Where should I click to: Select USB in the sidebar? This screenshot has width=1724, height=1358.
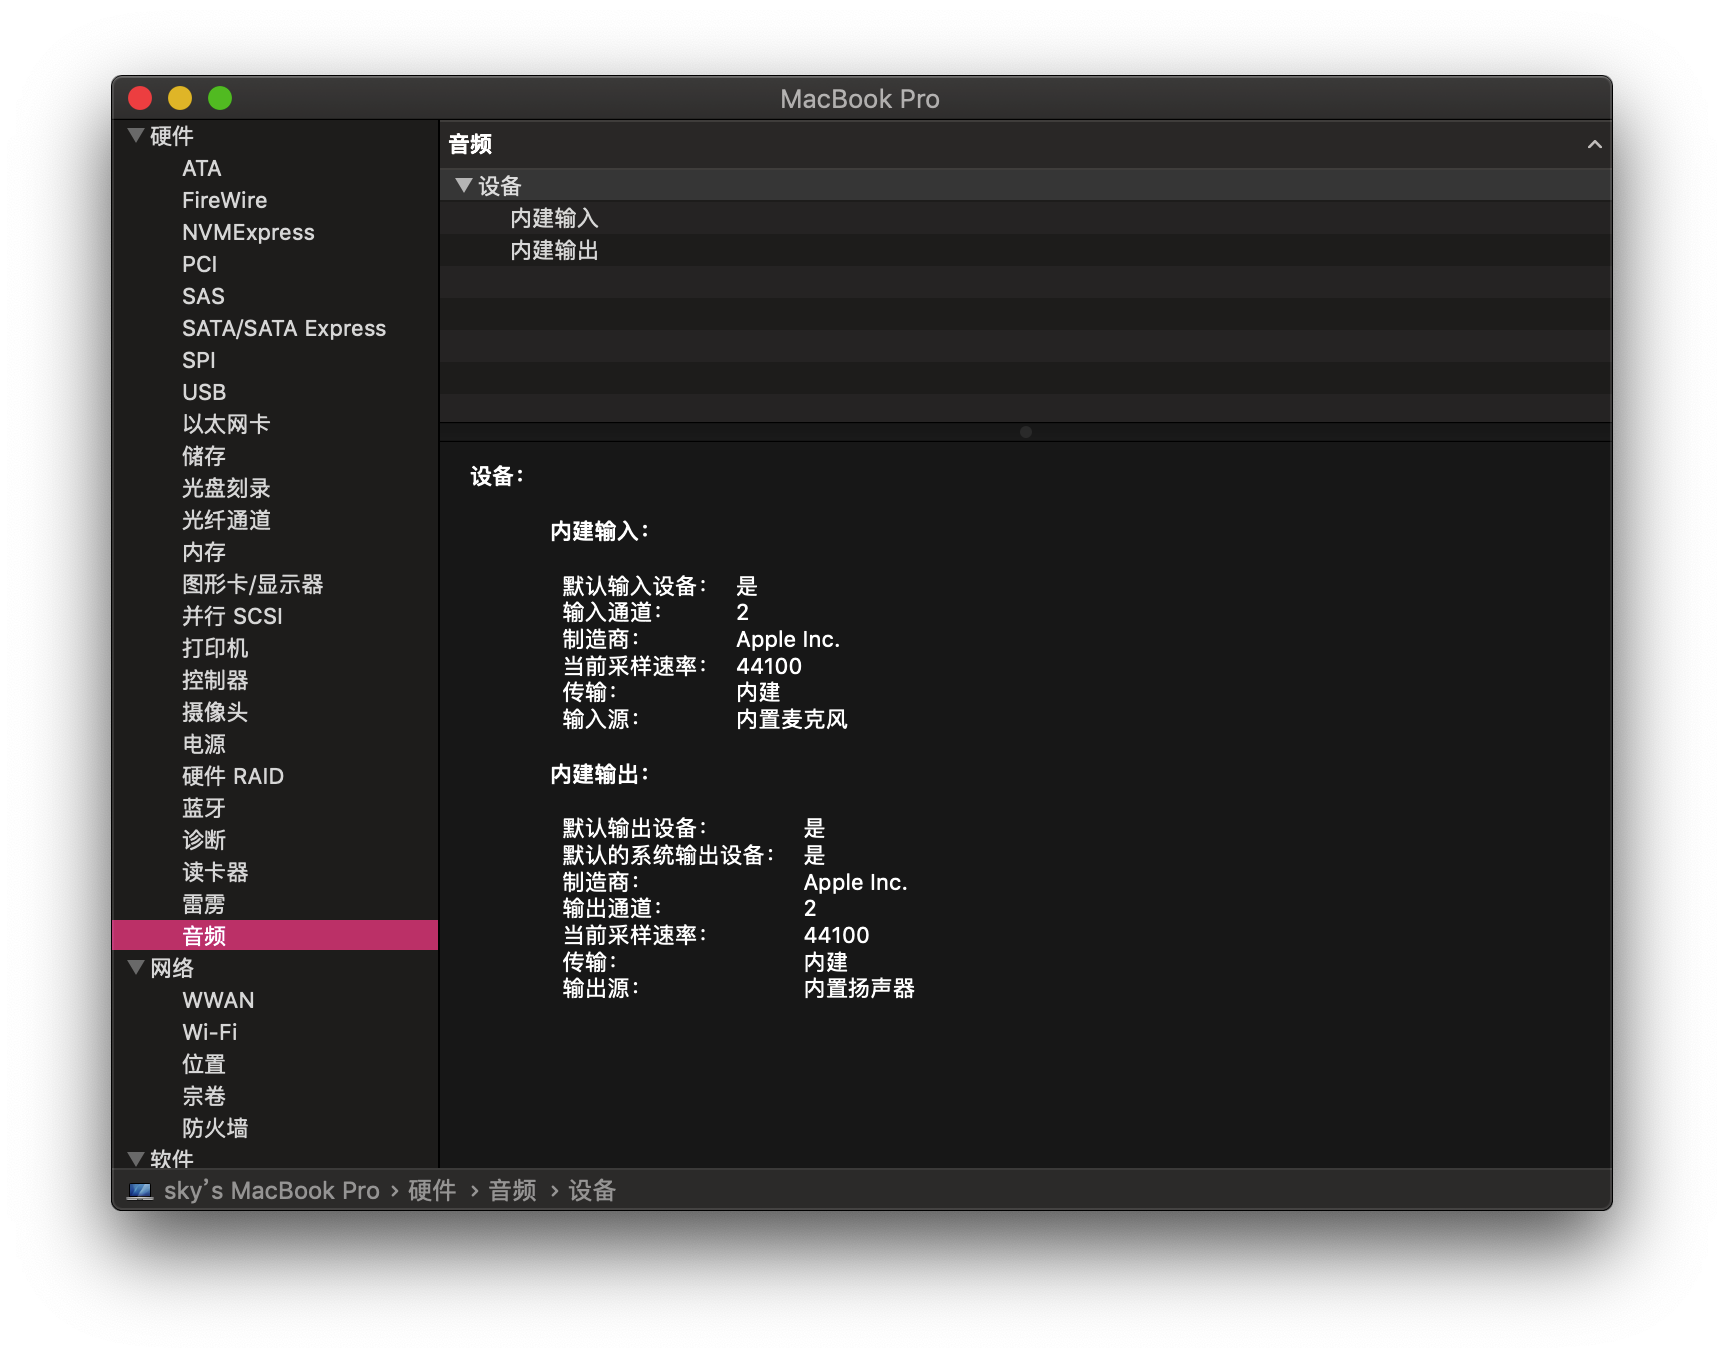click(275, 392)
